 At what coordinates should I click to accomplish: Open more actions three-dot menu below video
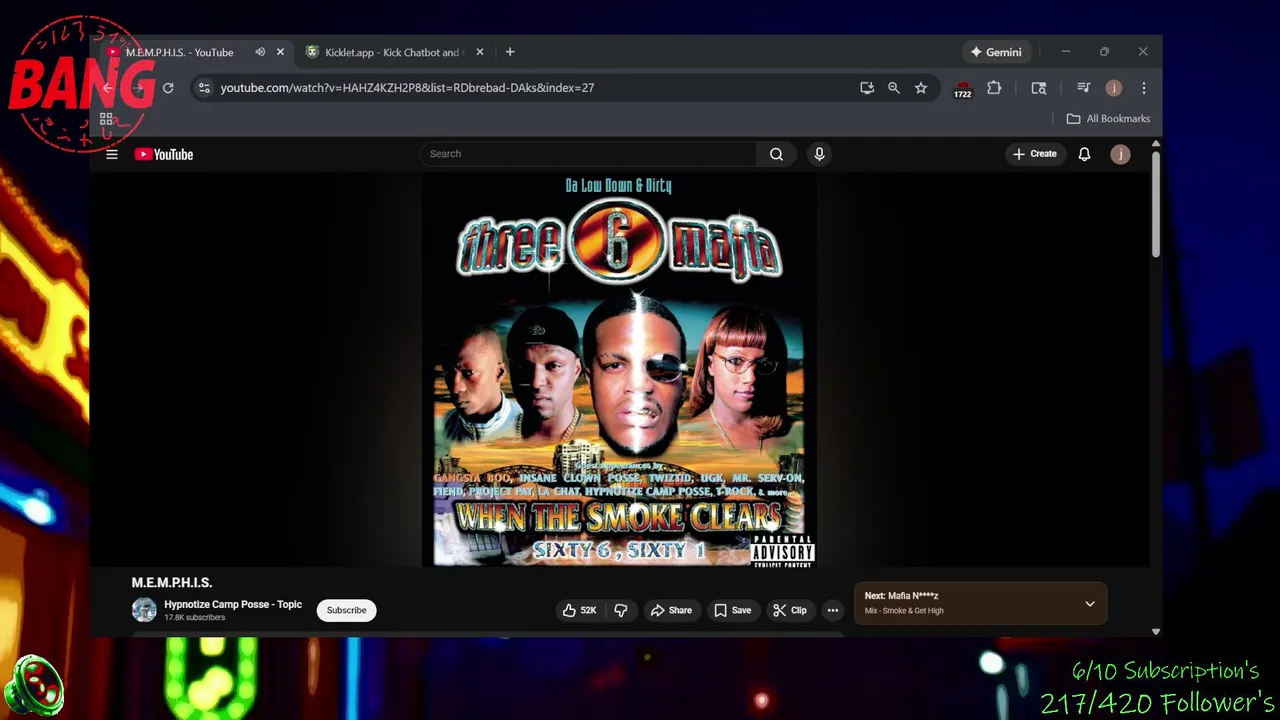coord(832,610)
